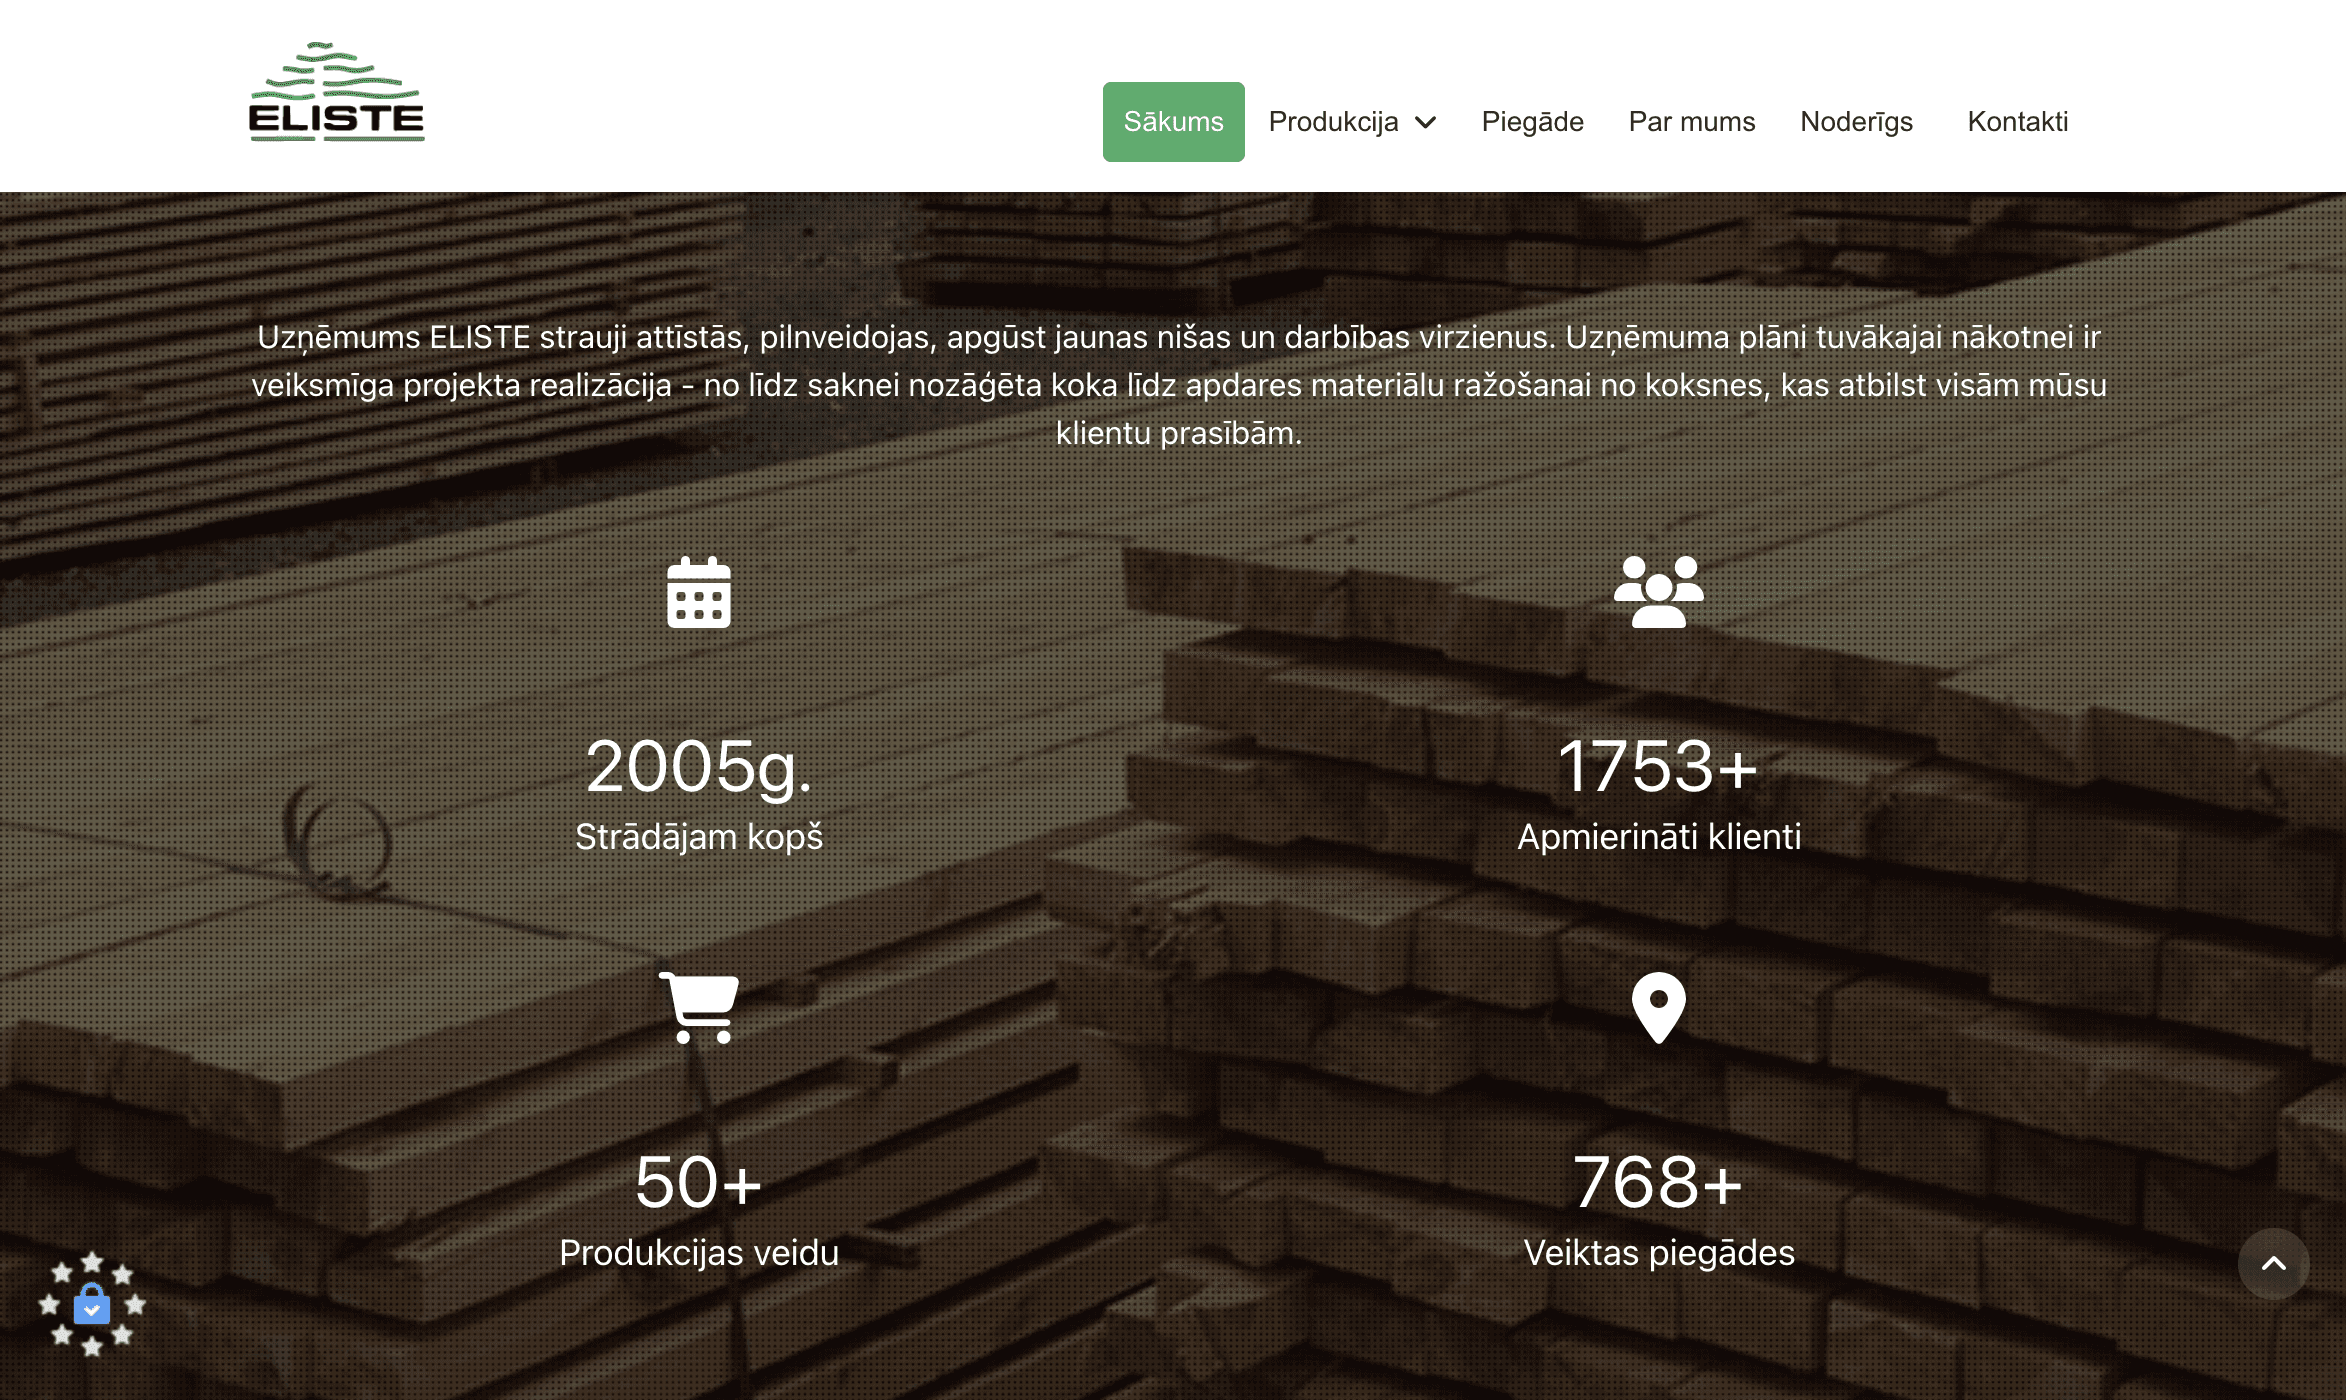Open the Kontakti page
The width and height of the screenshot is (2346, 1400).
pyautogui.click(x=2017, y=122)
